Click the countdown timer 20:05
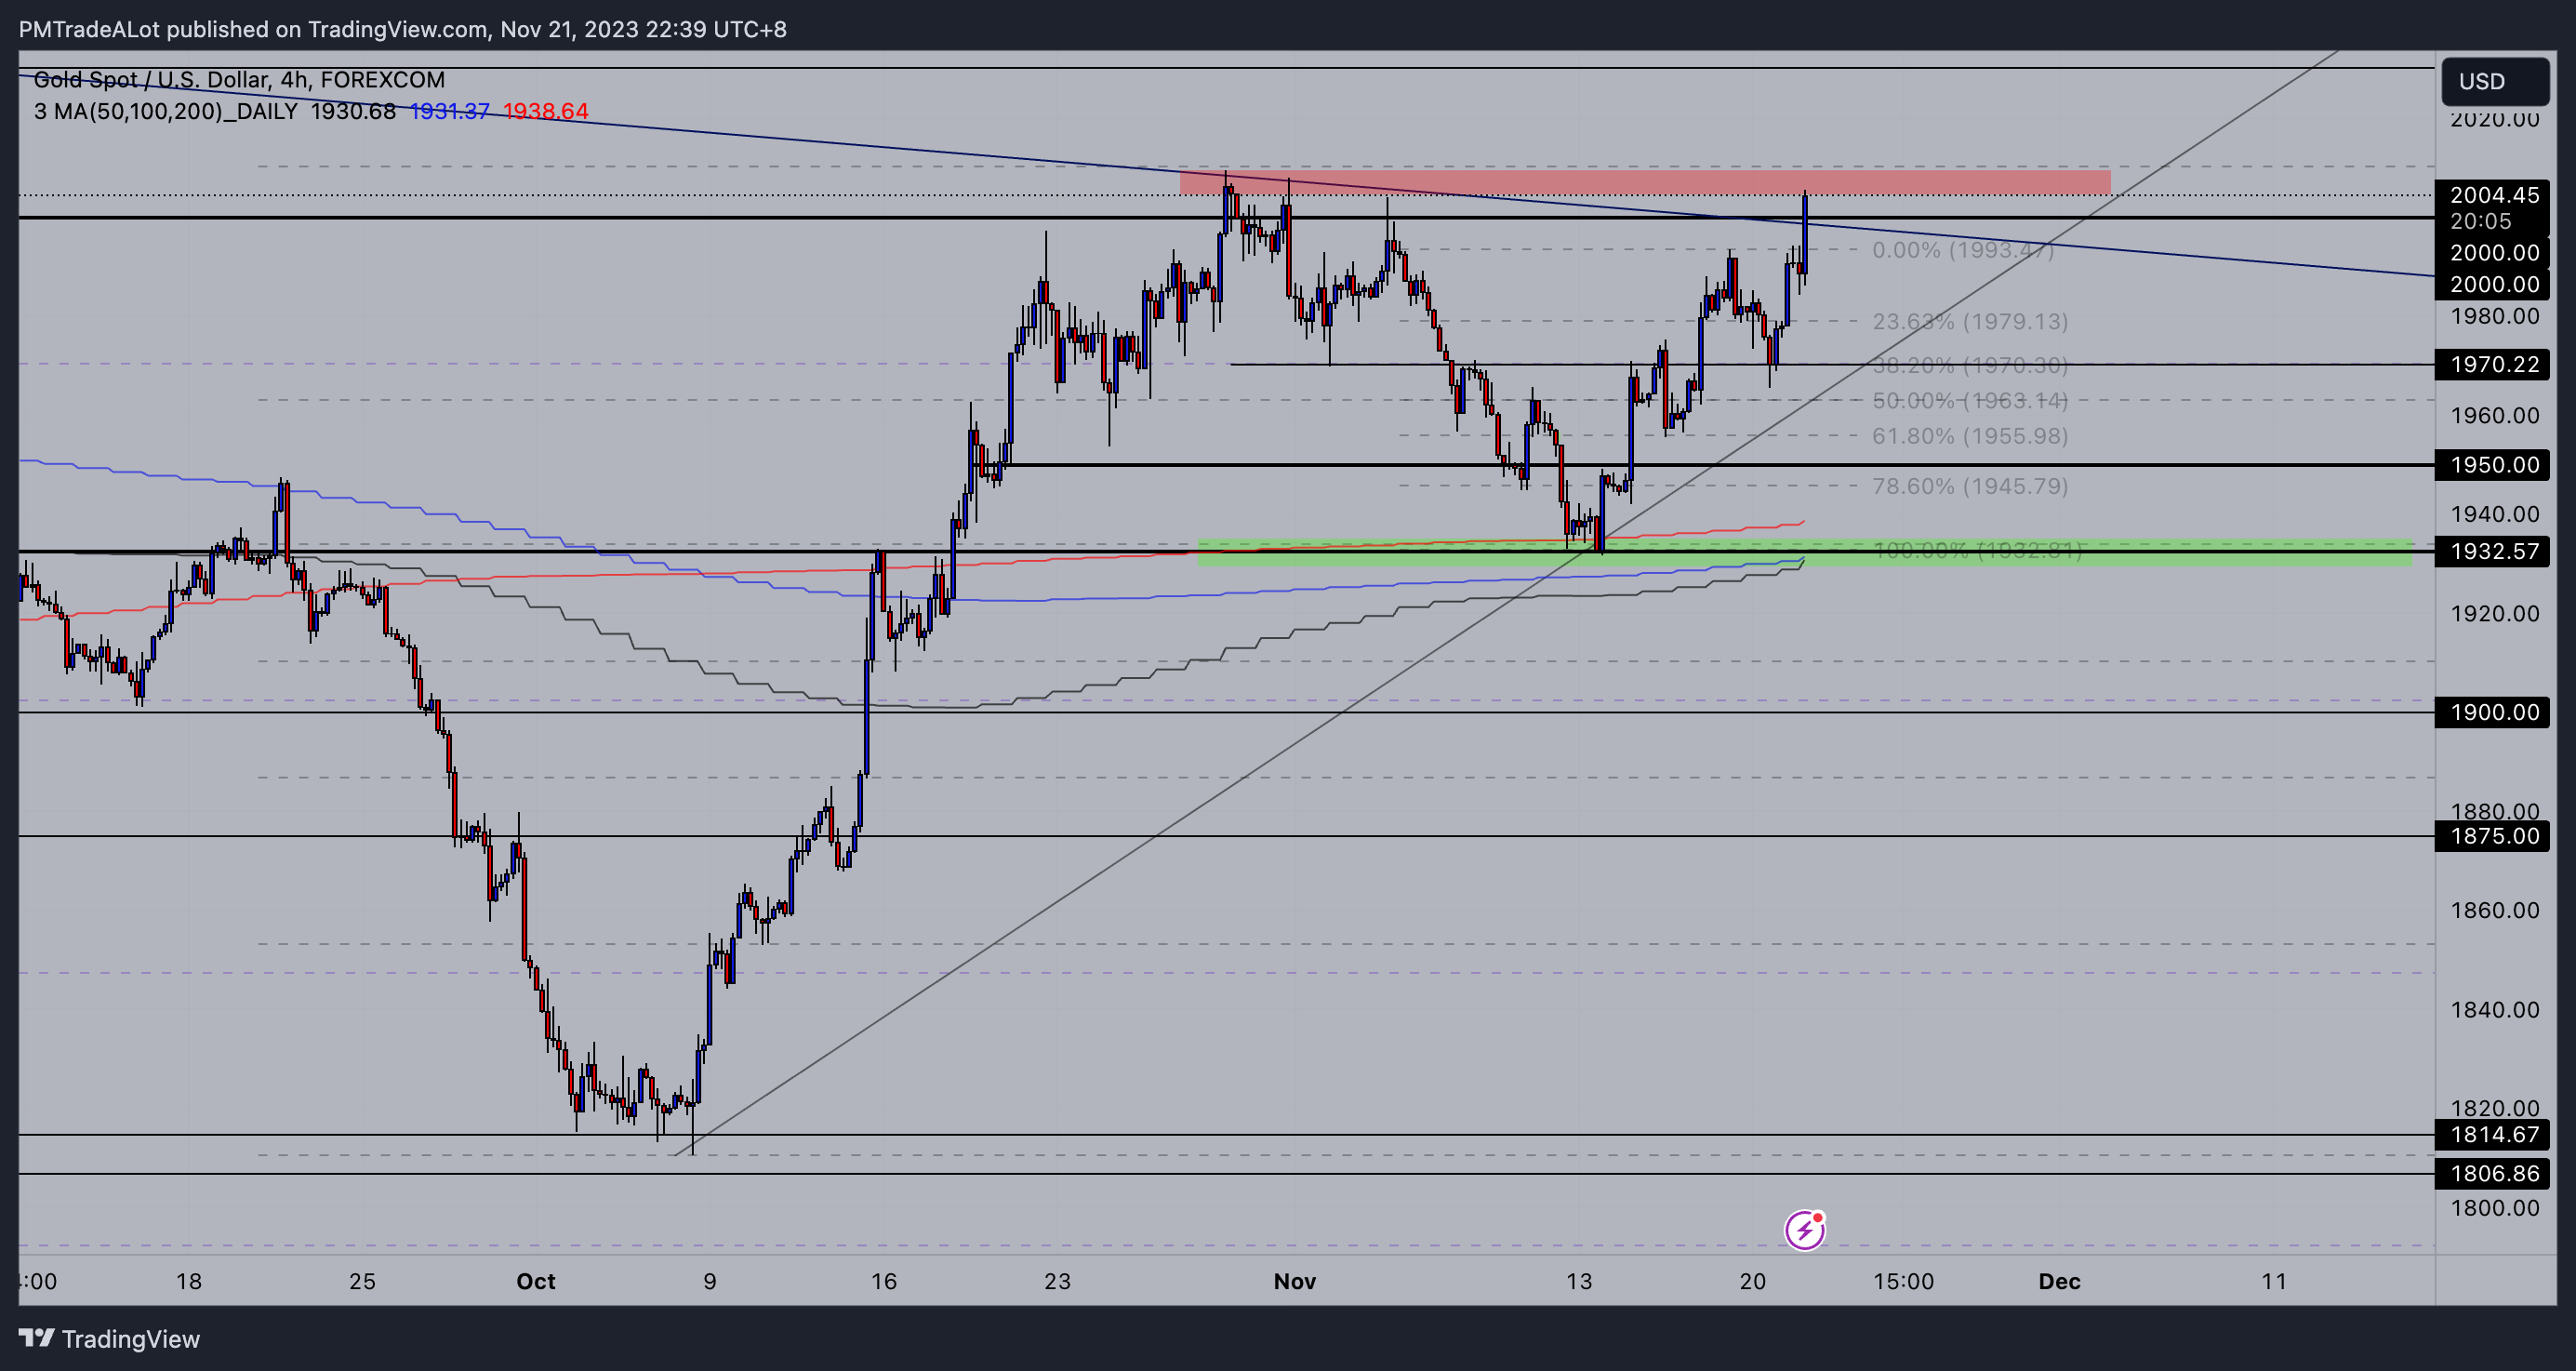This screenshot has height=1371, width=2576. coord(2480,221)
